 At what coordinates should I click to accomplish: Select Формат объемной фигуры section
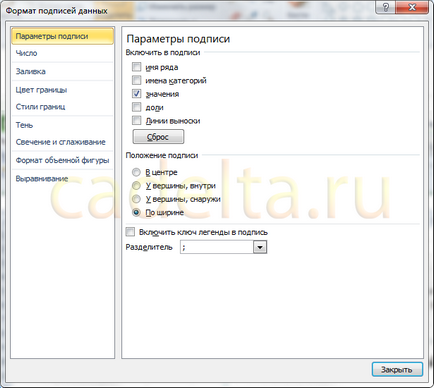(x=62, y=160)
